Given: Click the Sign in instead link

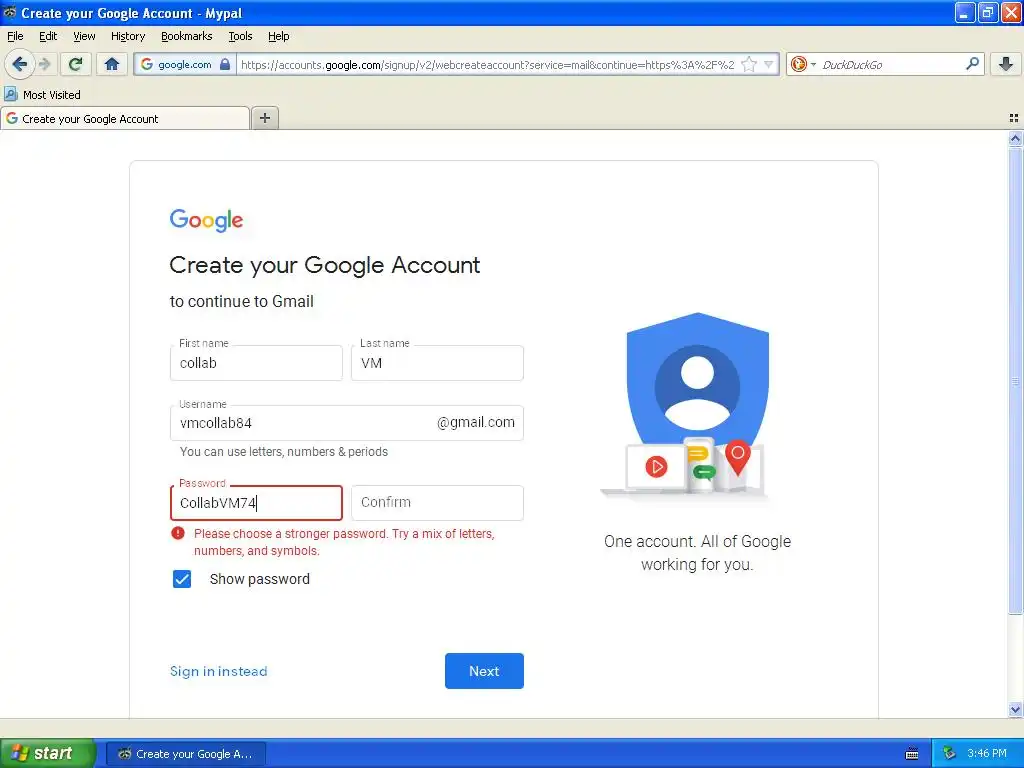Looking at the screenshot, I should tap(218, 671).
